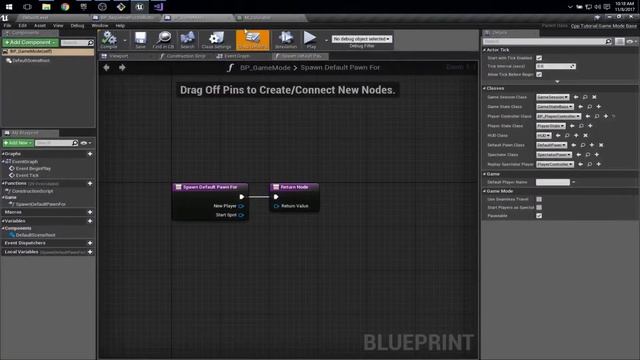Image resolution: width=640 pixels, height=360 pixels.
Task: Open the File menu
Action: pos(7,25)
